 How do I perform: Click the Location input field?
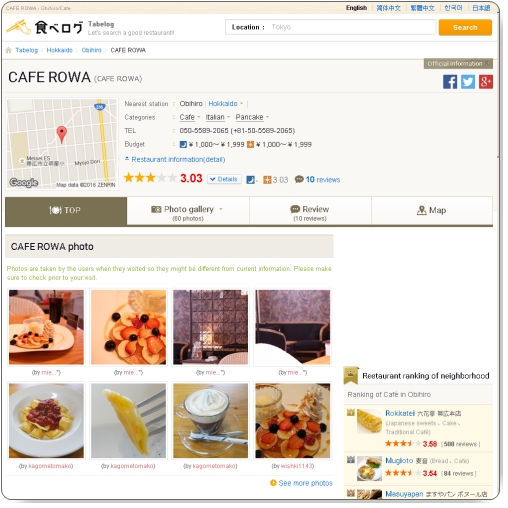pos(330,27)
